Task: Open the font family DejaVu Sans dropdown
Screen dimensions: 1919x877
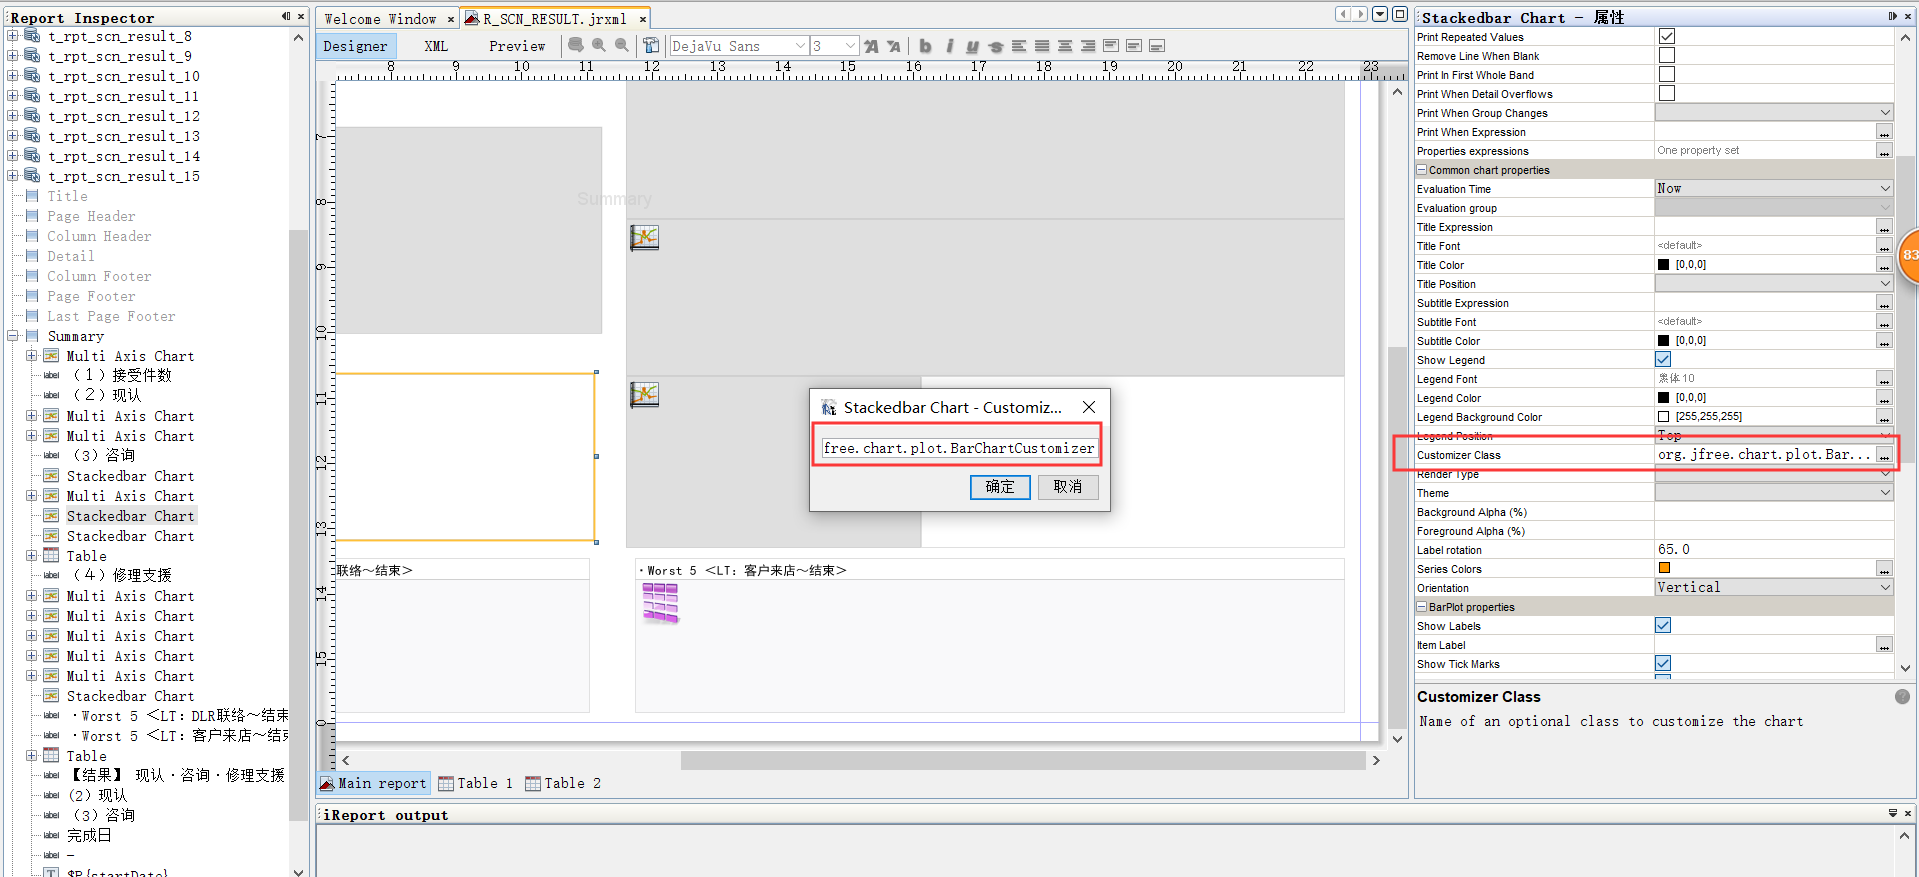Action: tap(800, 46)
